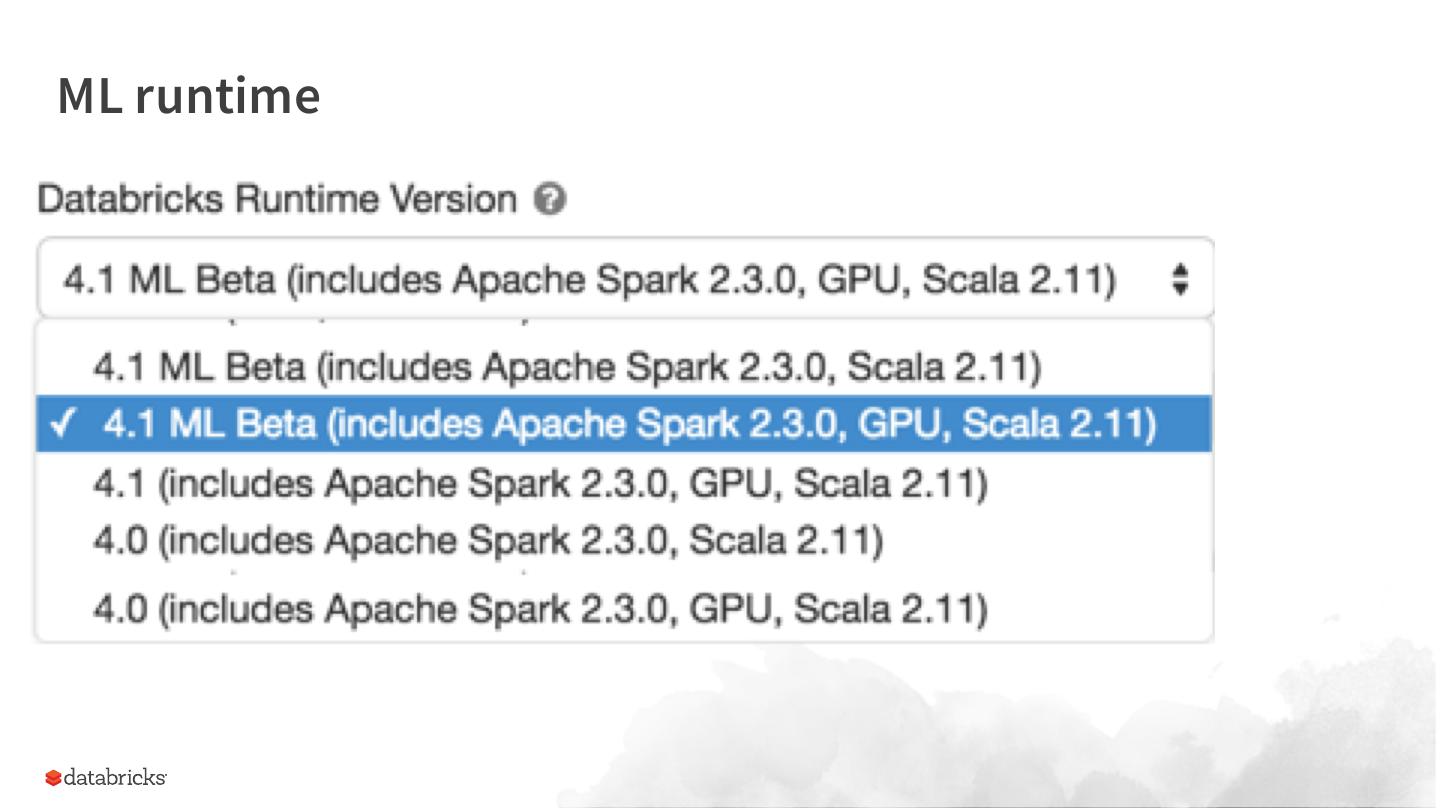Click the up/down arrows on runtime selector
Screen dimensions: 1440x811
coord(1180,279)
